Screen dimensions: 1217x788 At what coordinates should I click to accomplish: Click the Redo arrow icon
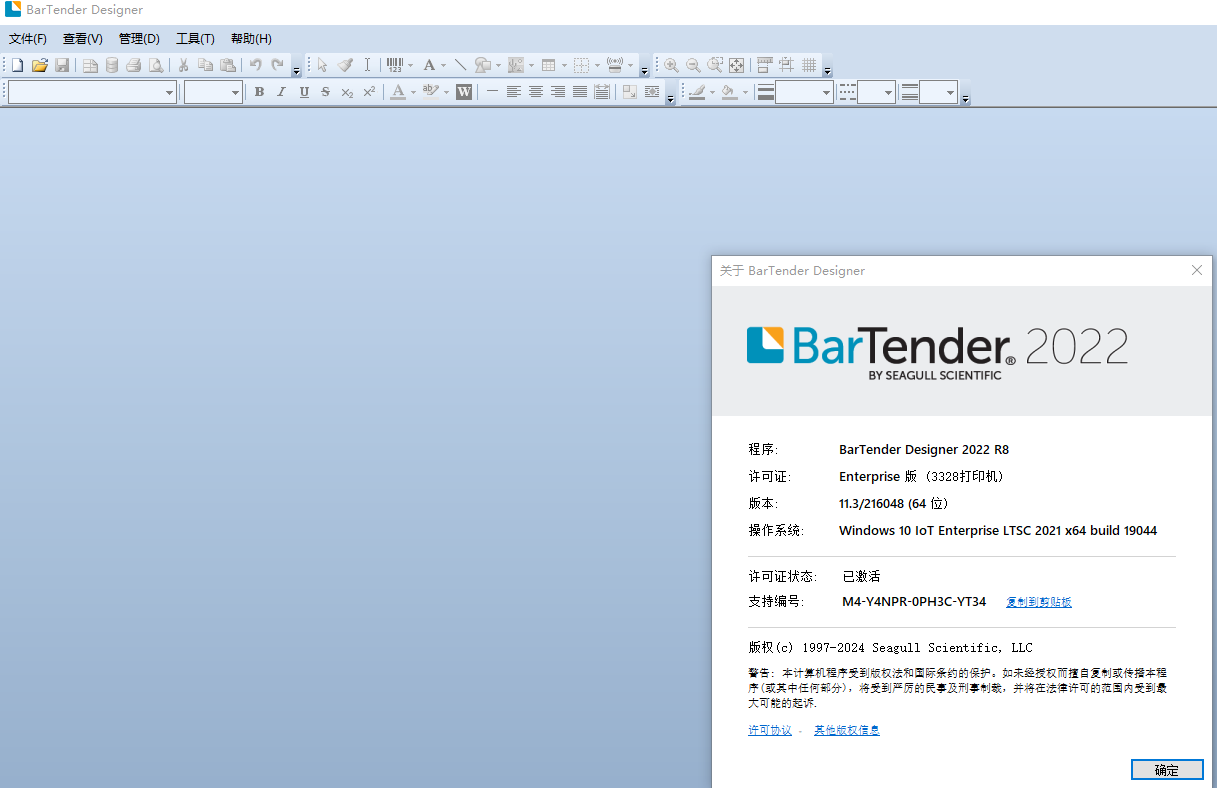coord(278,65)
